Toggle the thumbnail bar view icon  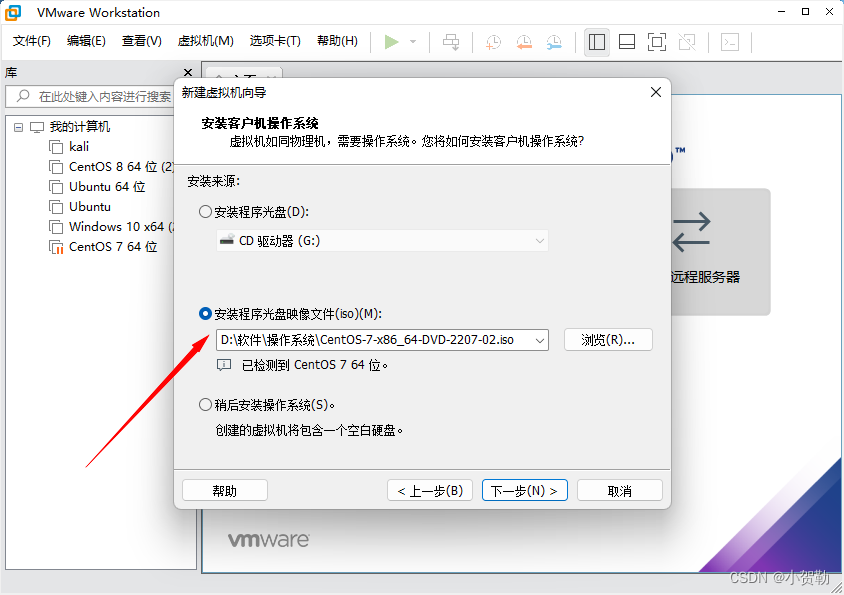(x=627, y=41)
